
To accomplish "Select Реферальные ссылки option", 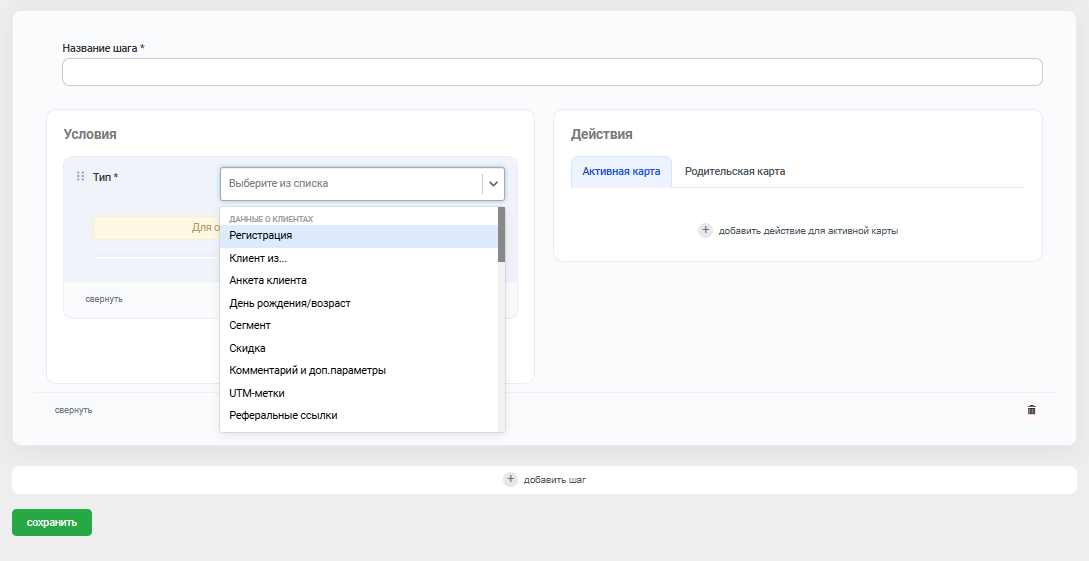I will coord(283,416).
